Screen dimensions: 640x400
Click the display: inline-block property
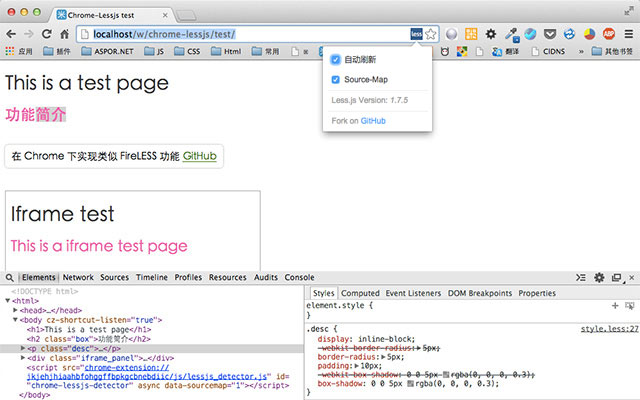click(x=366, y=339)
